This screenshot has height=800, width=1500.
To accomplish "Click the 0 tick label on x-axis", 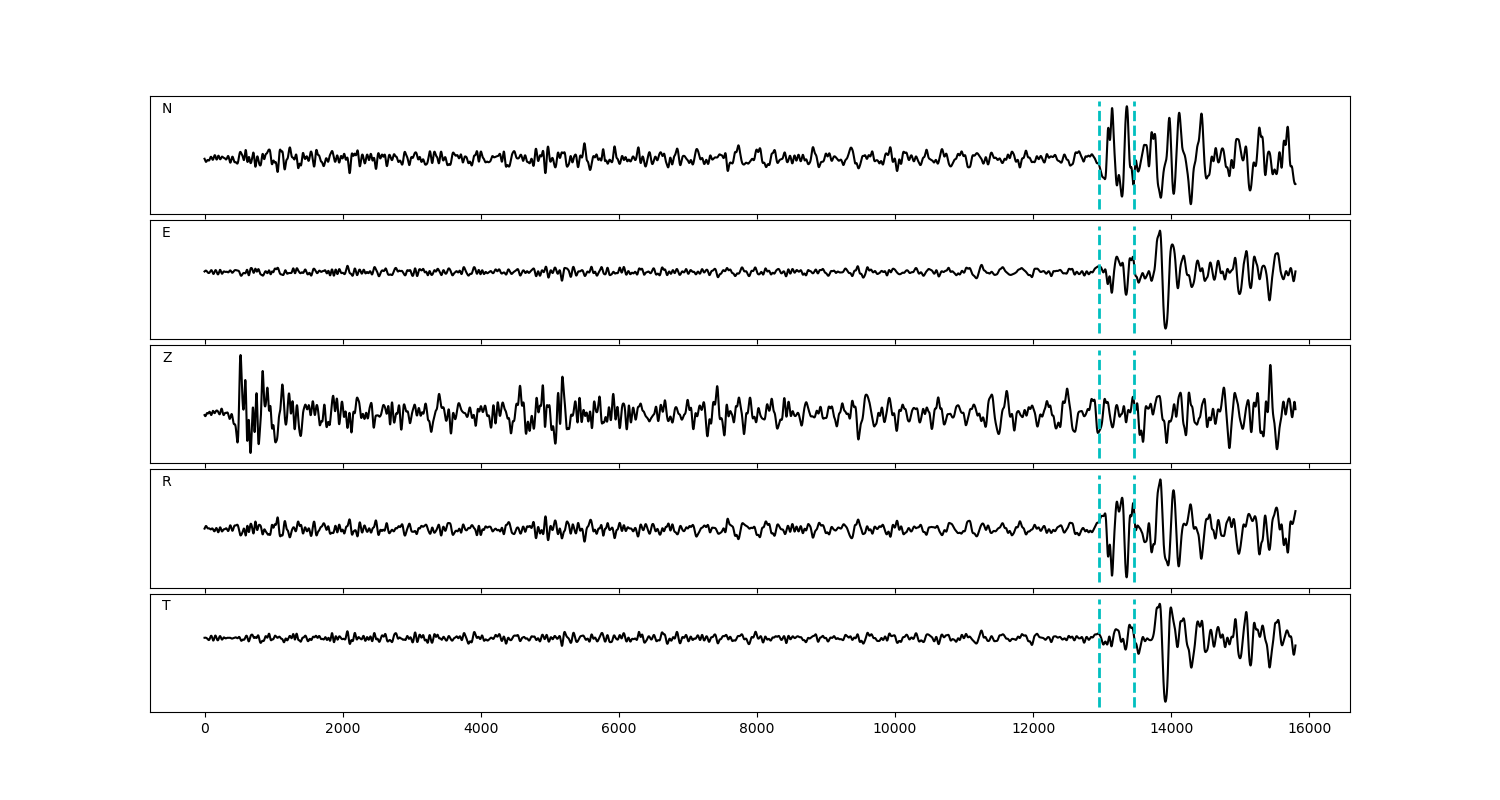I will click(x=205, y=729).
